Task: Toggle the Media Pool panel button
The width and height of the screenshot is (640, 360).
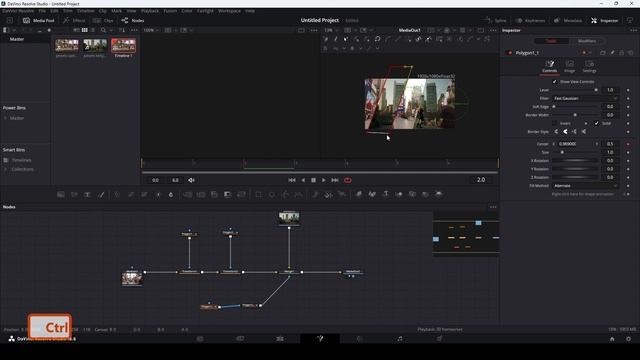Action: pyautogui.click(x=38, y=20)
